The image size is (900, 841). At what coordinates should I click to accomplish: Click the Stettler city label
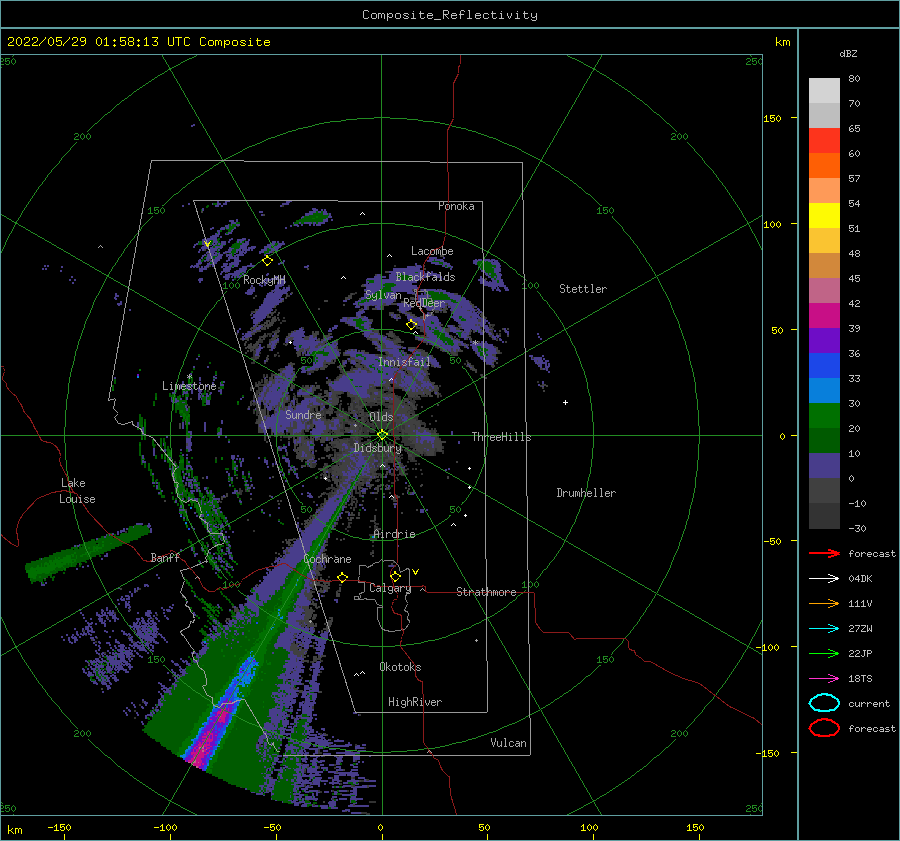[x=583, y=289]
